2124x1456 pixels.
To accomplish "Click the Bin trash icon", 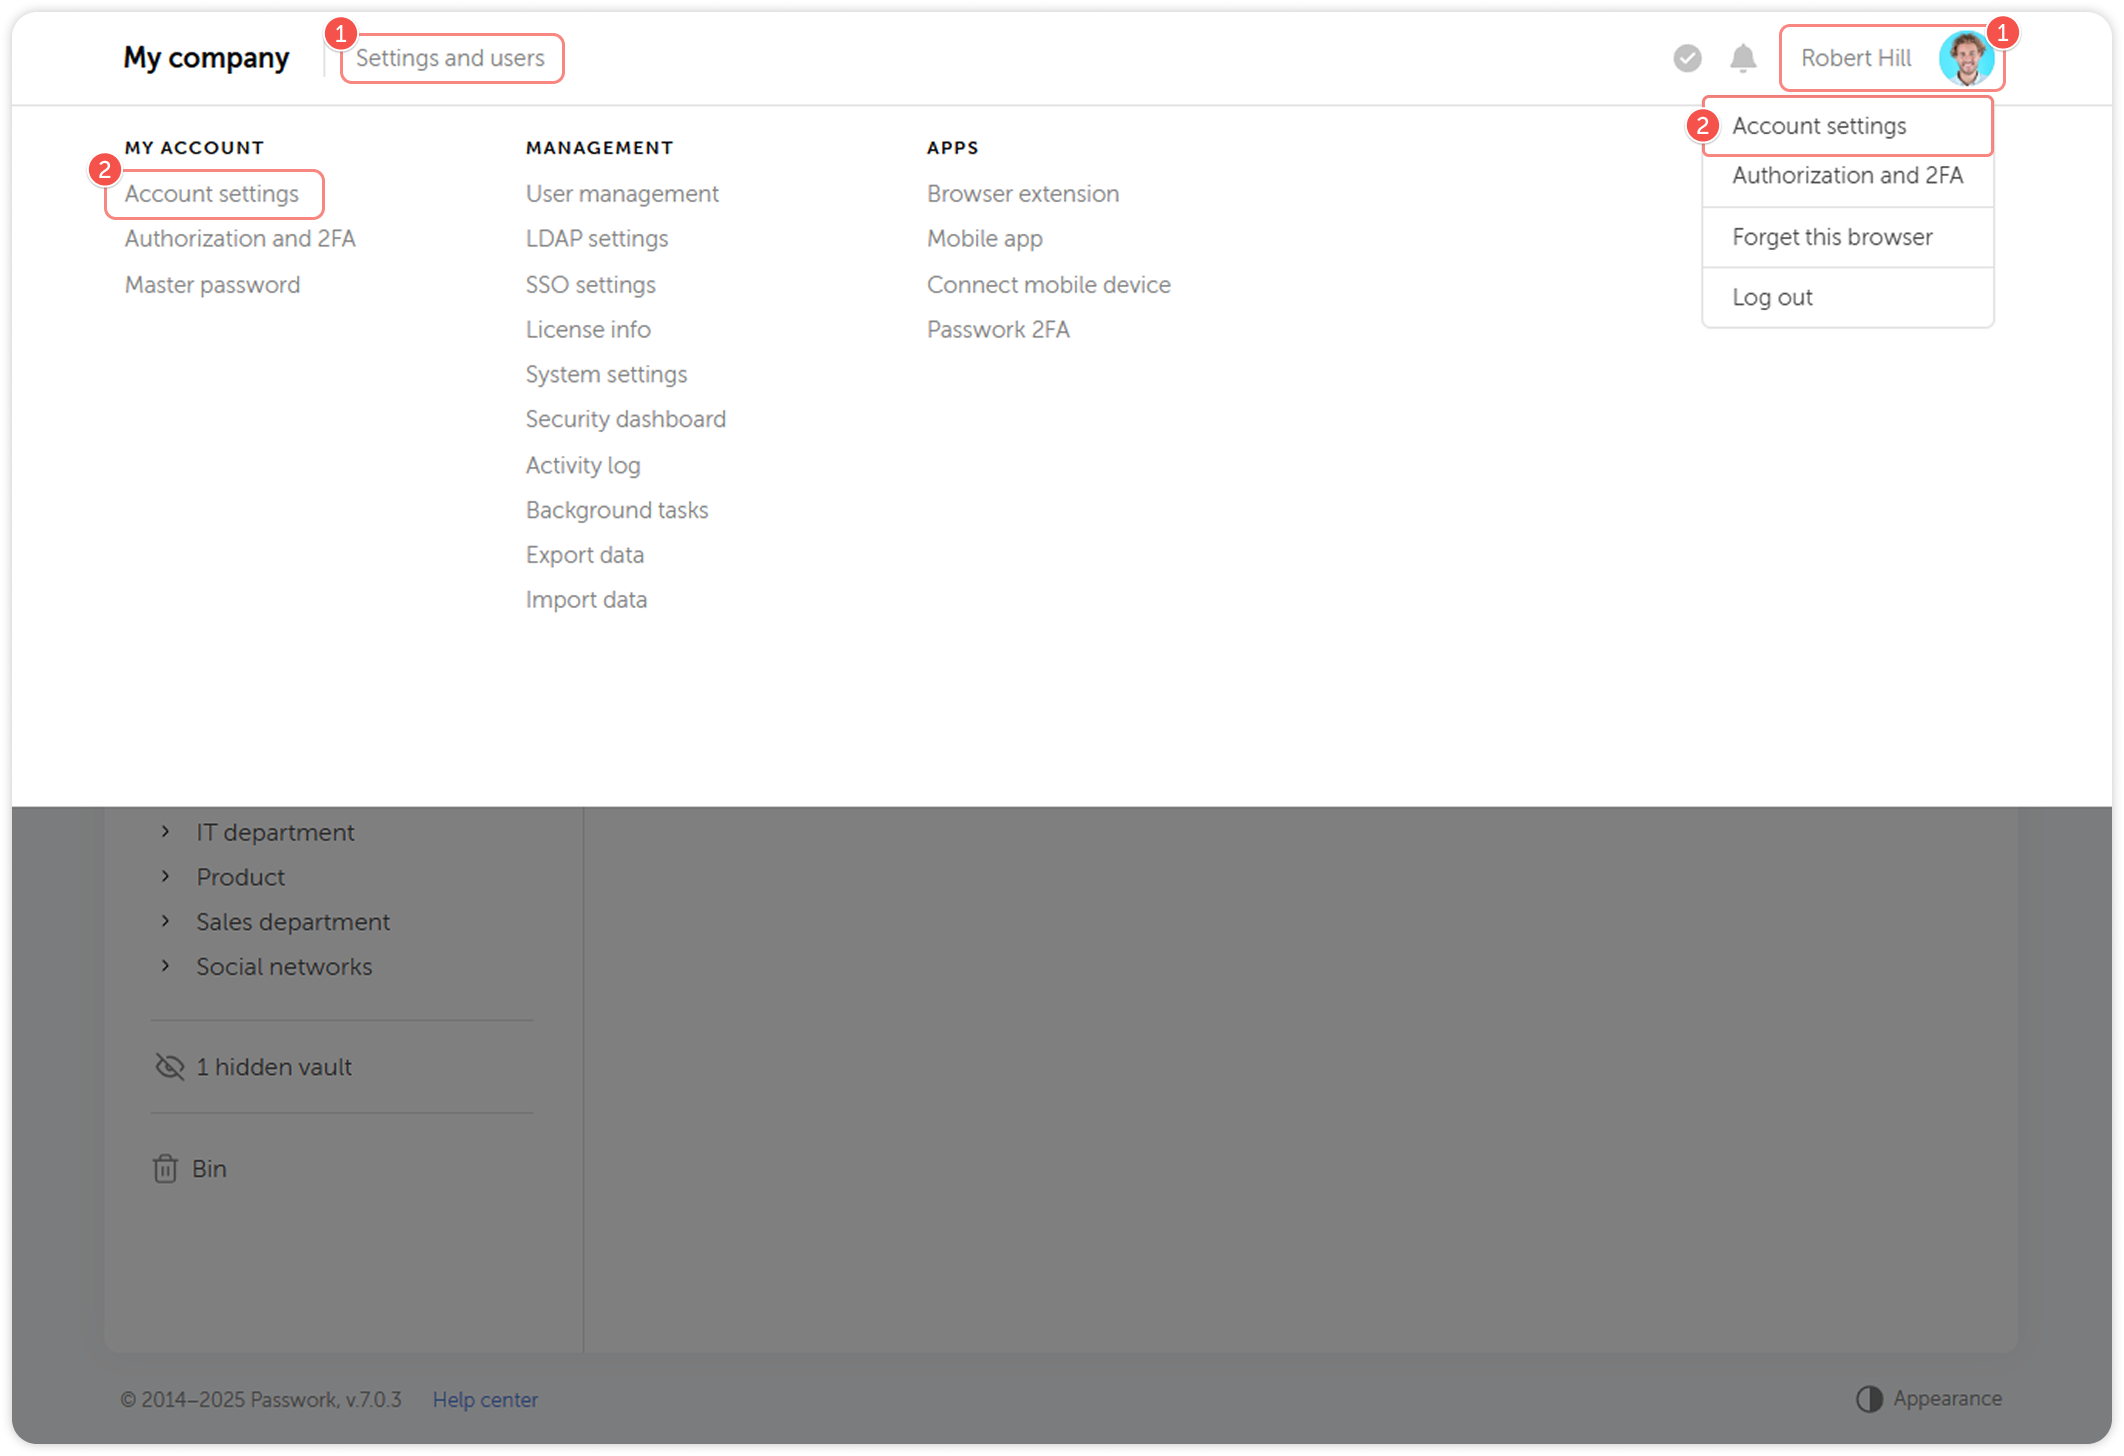I will point(165,1168).
